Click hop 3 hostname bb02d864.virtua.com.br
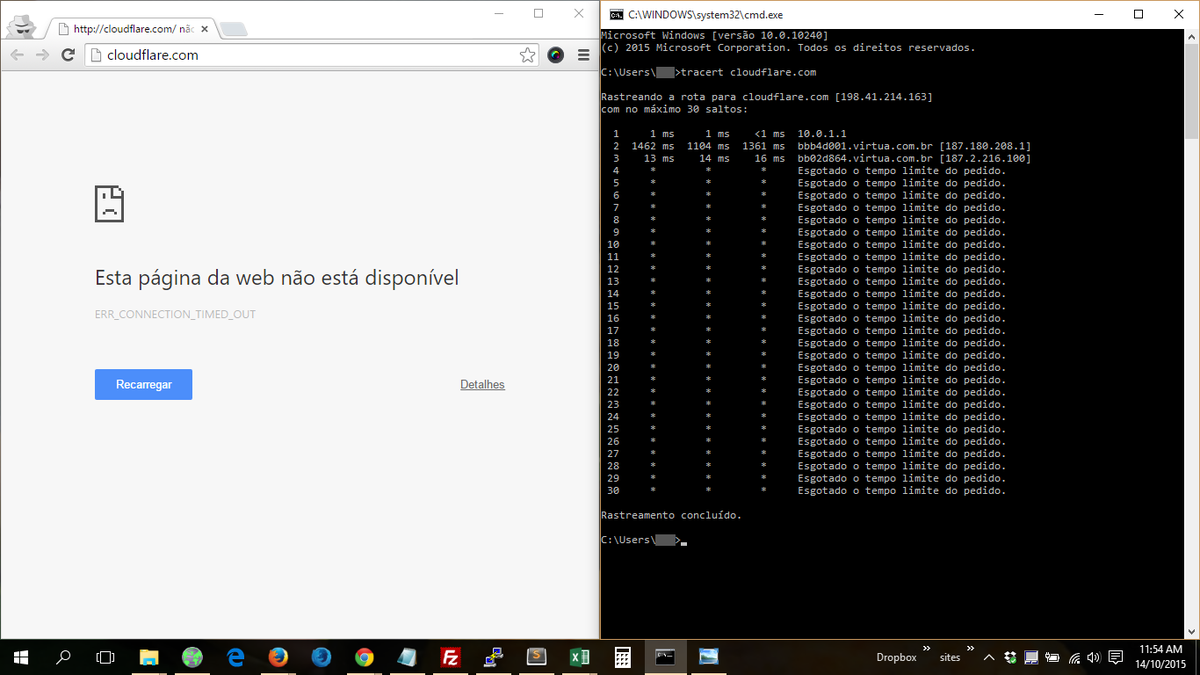The height and width of the screenshot is (675, 1200). pyautogui.click(x=865, y=158)
